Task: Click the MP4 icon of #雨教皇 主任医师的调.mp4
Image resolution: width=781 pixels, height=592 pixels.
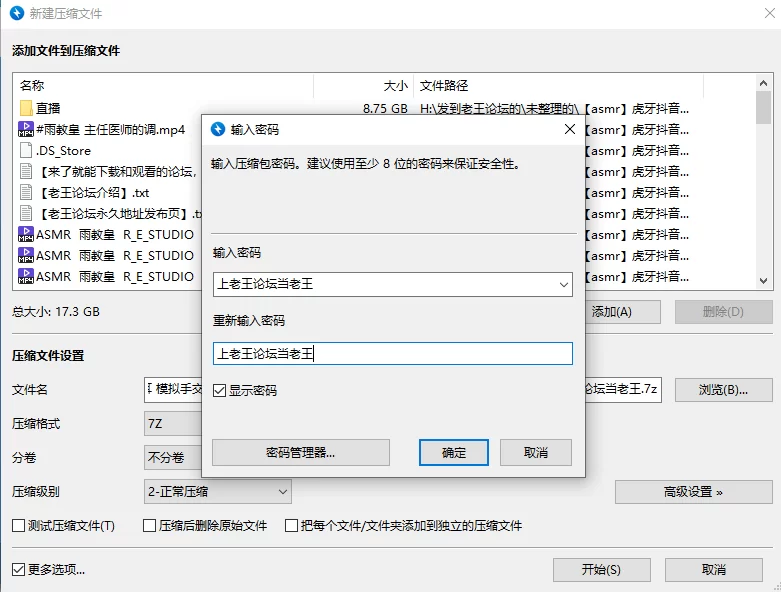Action: coord(26,129)
